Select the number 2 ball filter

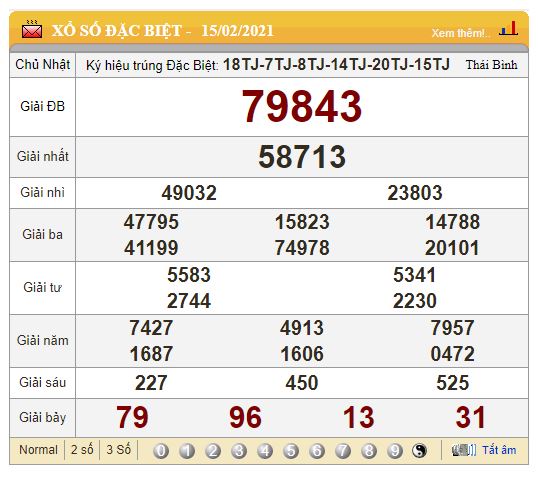click(213, 451)
